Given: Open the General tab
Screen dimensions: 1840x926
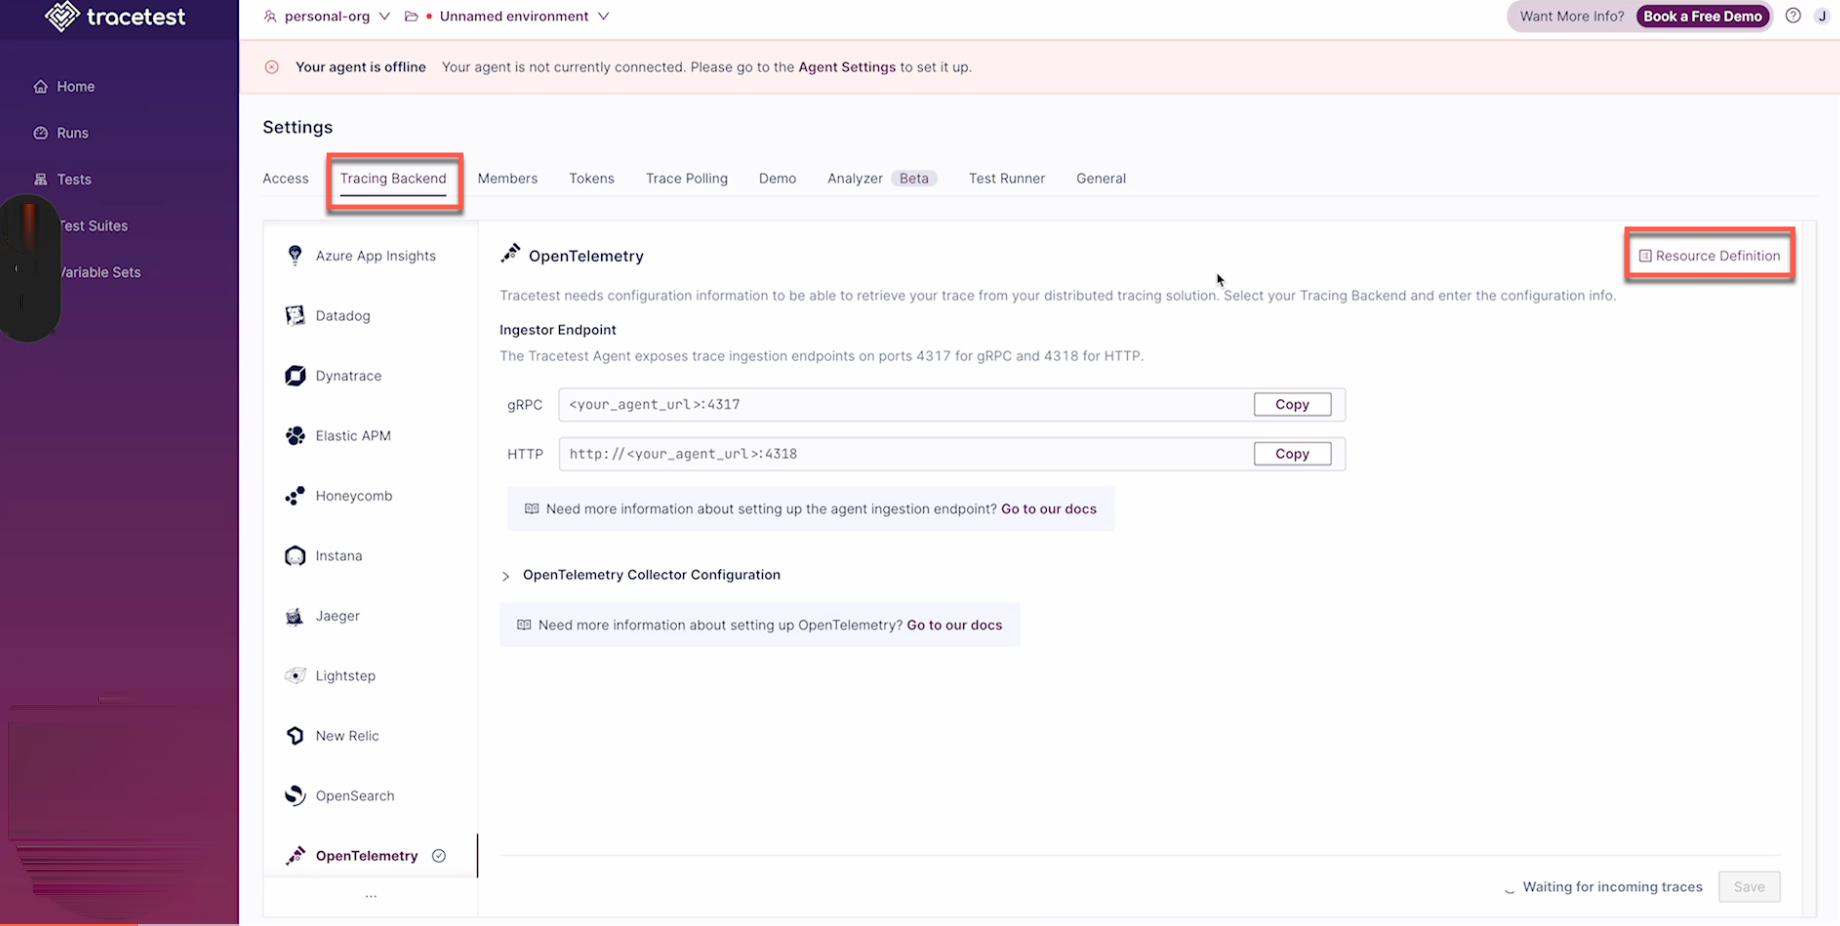Looking at the screenshot, I should click(1101, 178).
